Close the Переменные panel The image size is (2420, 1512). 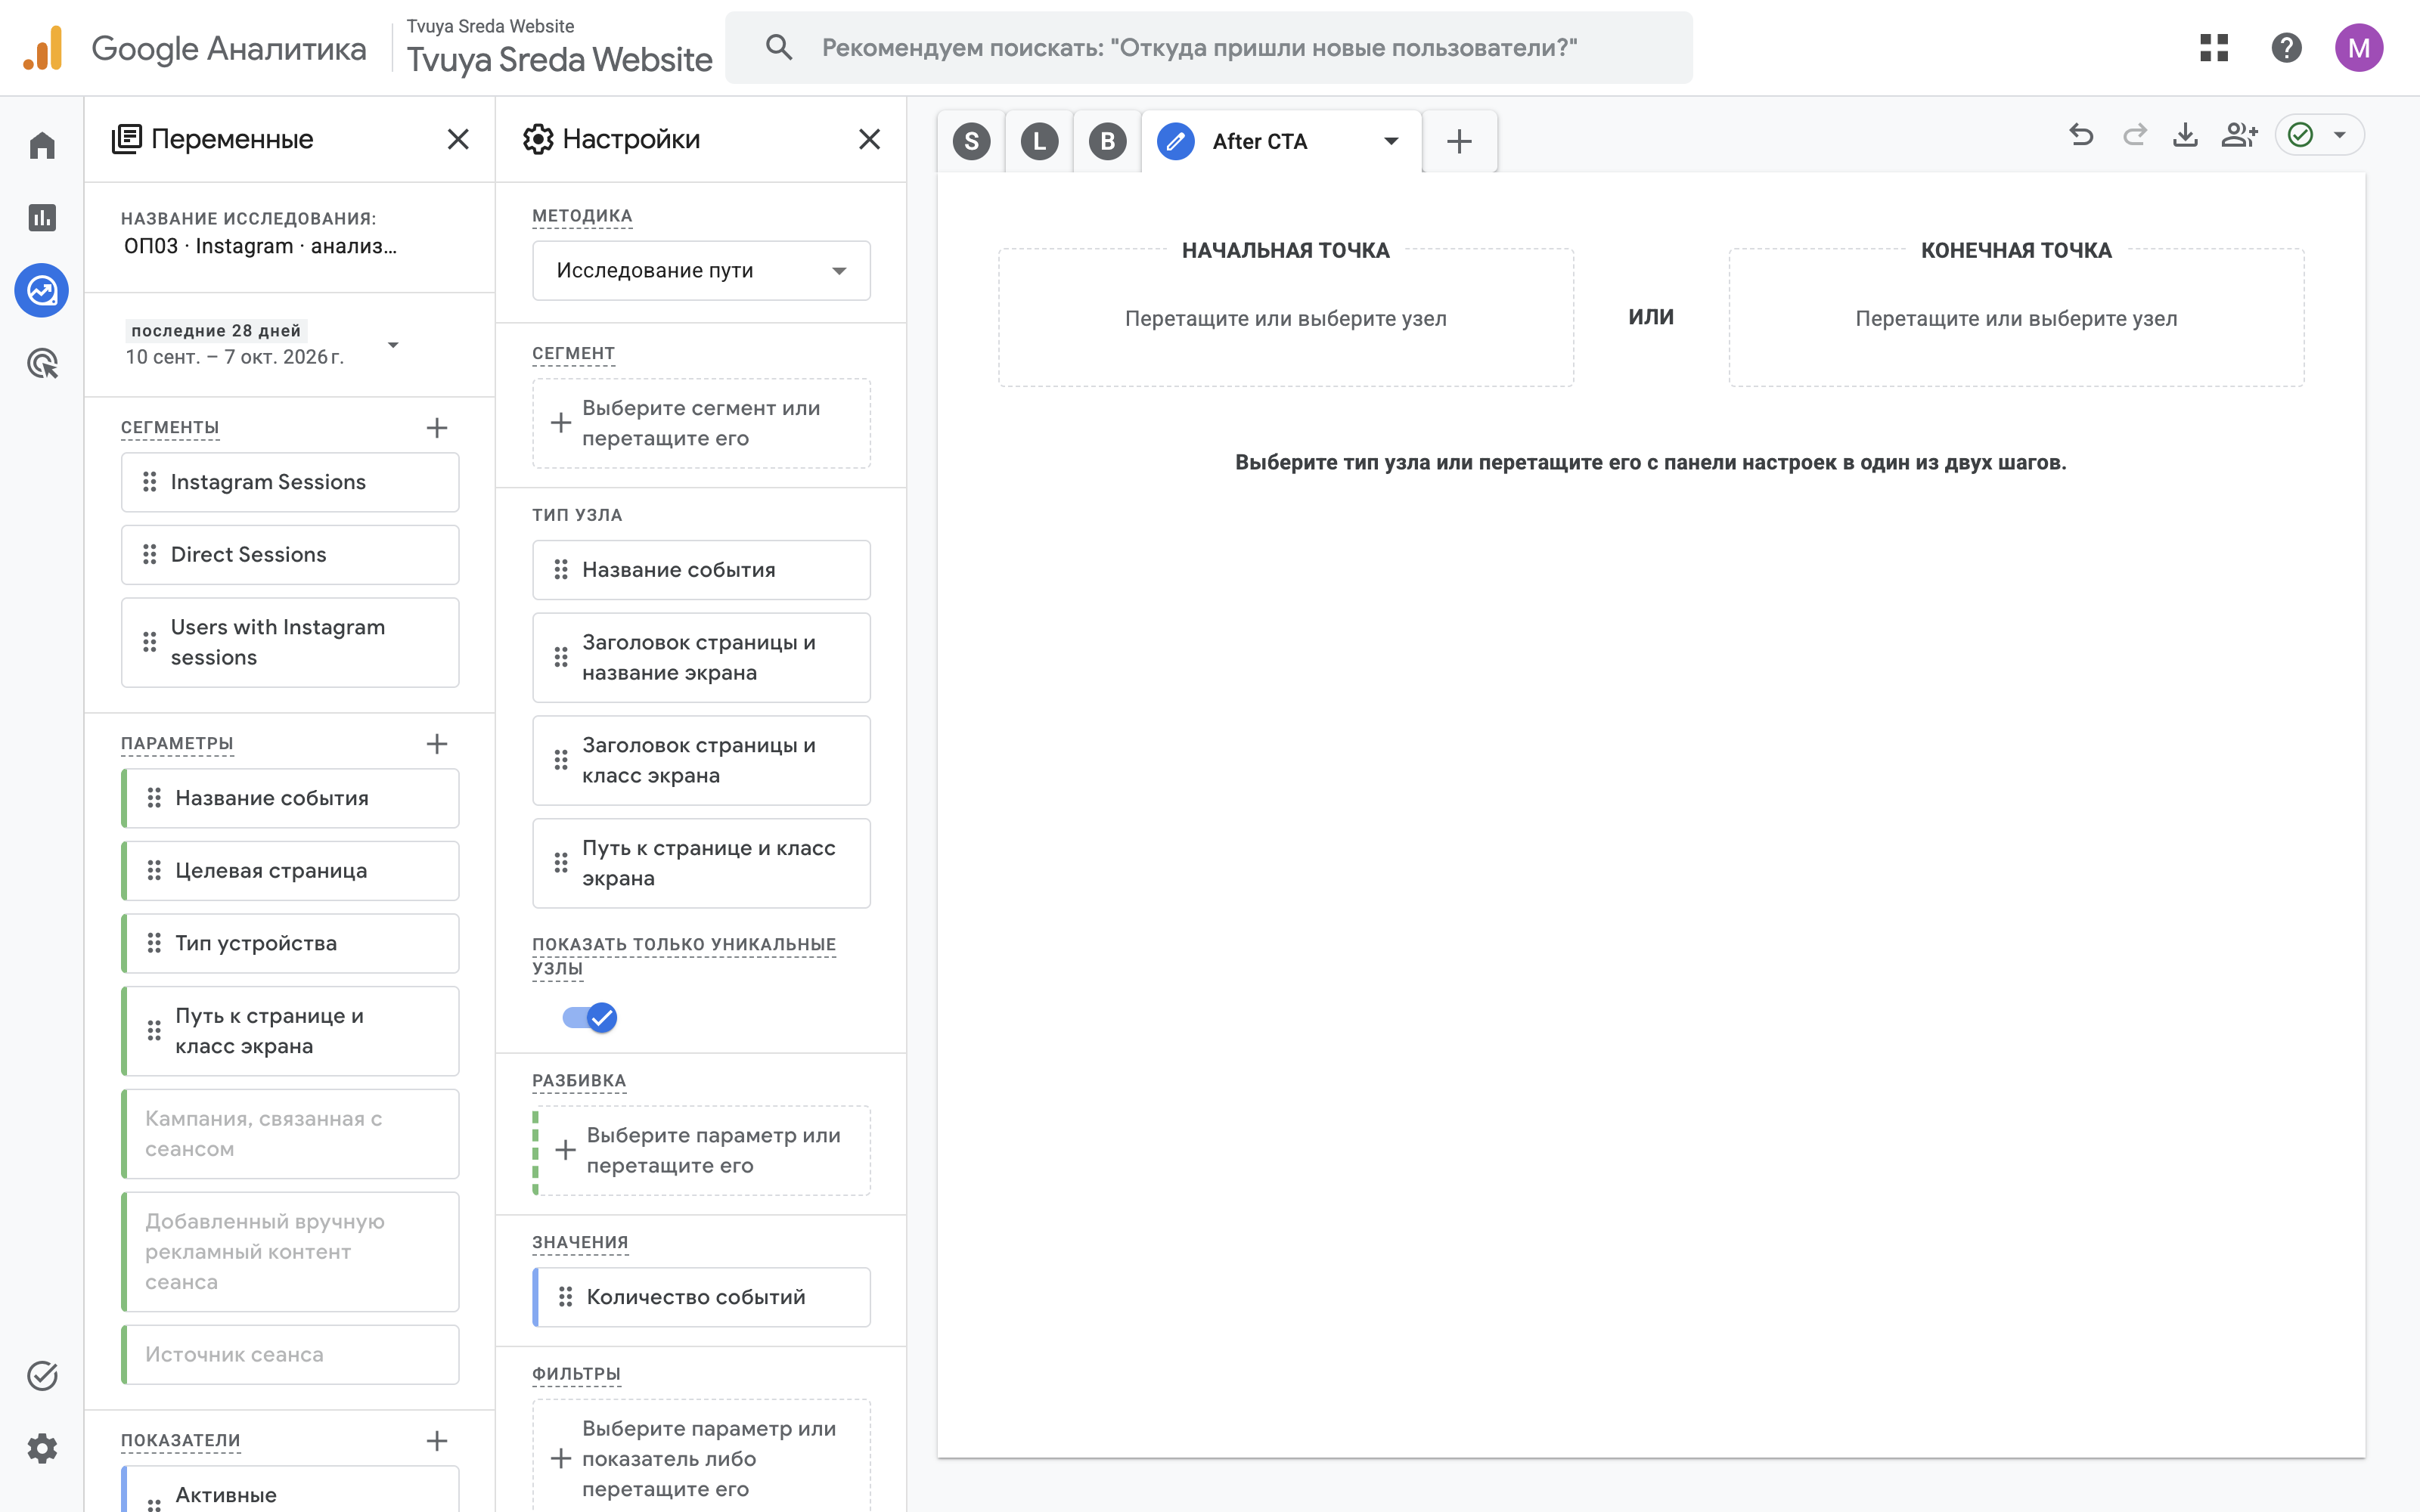click(458, 139)
